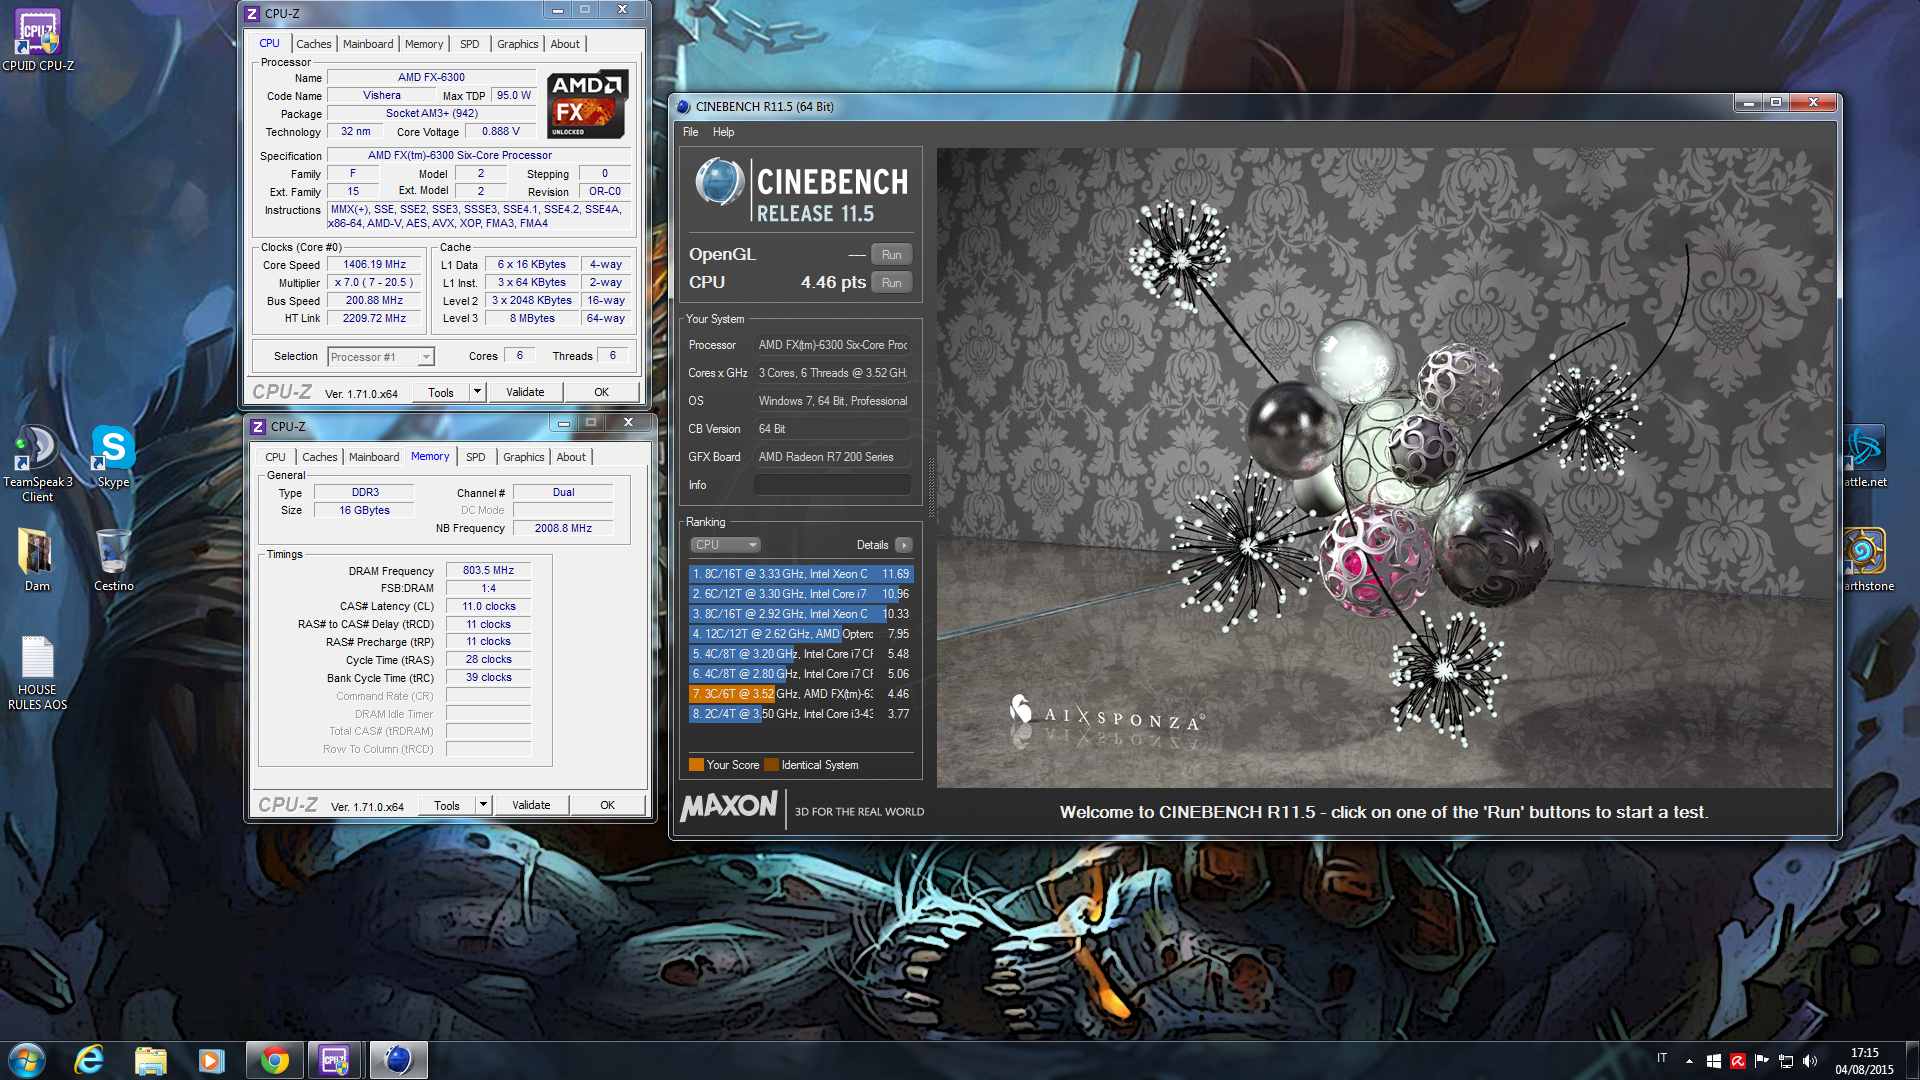Open the CPUID CPU-Z desktop shortcut
The image size is (1920, 1080).
pyautogui.click(x=37, y=40)
